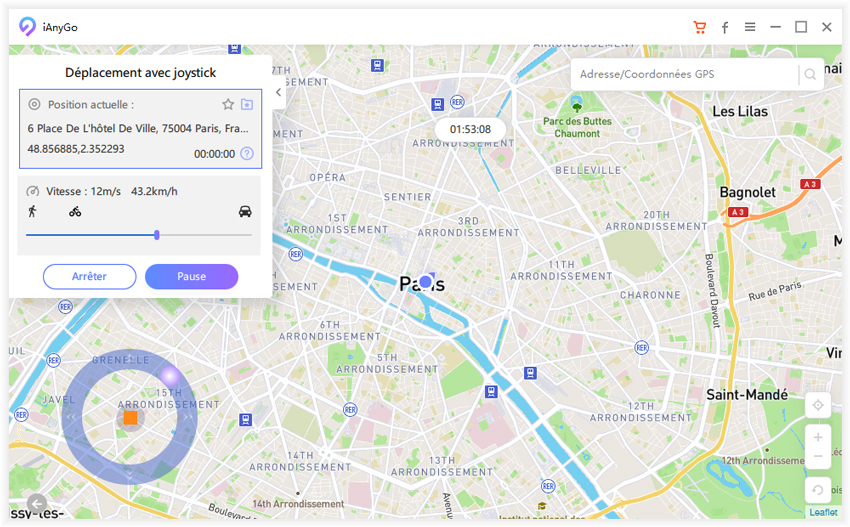850x527 pixels.
Task: Select cycling speed icon
Action: click(75, 211)
